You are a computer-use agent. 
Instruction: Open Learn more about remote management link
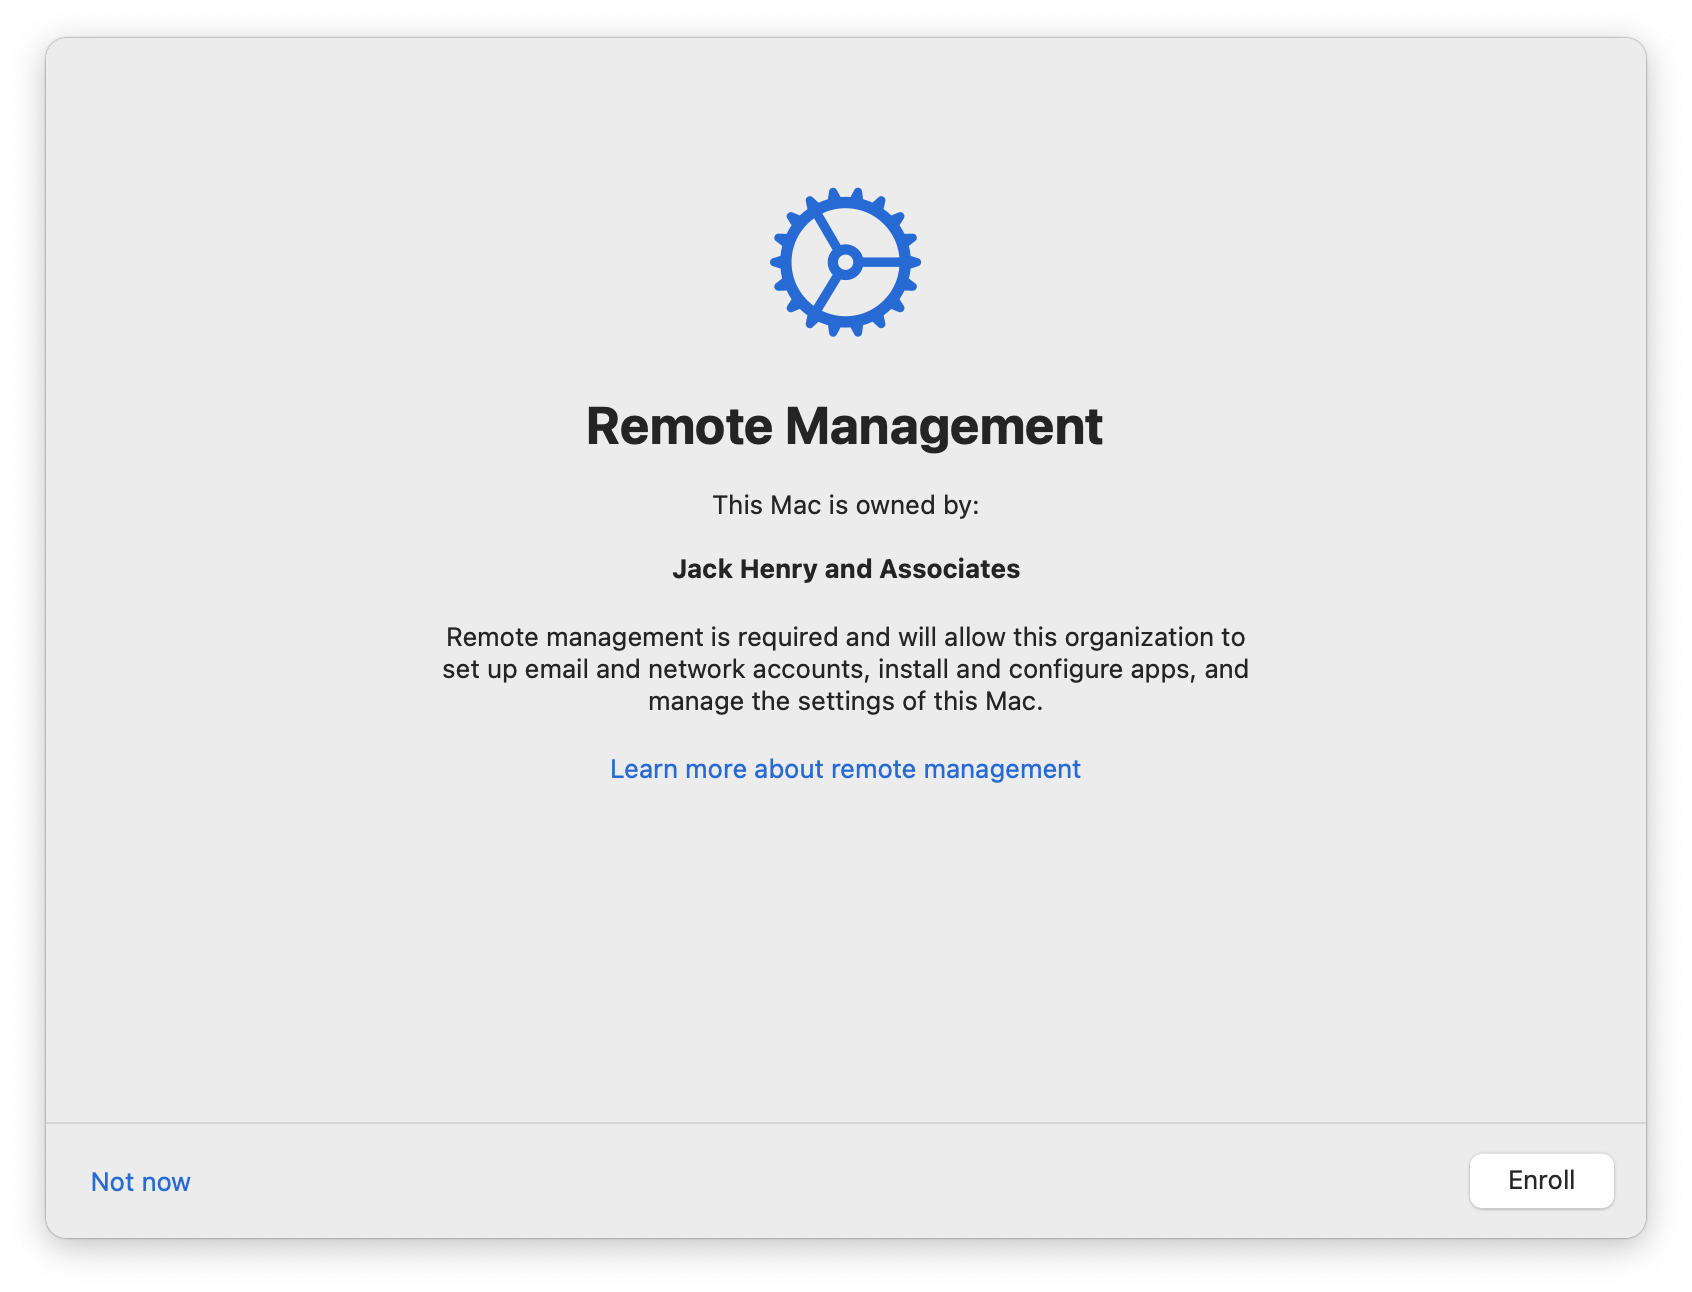point(845,769)
